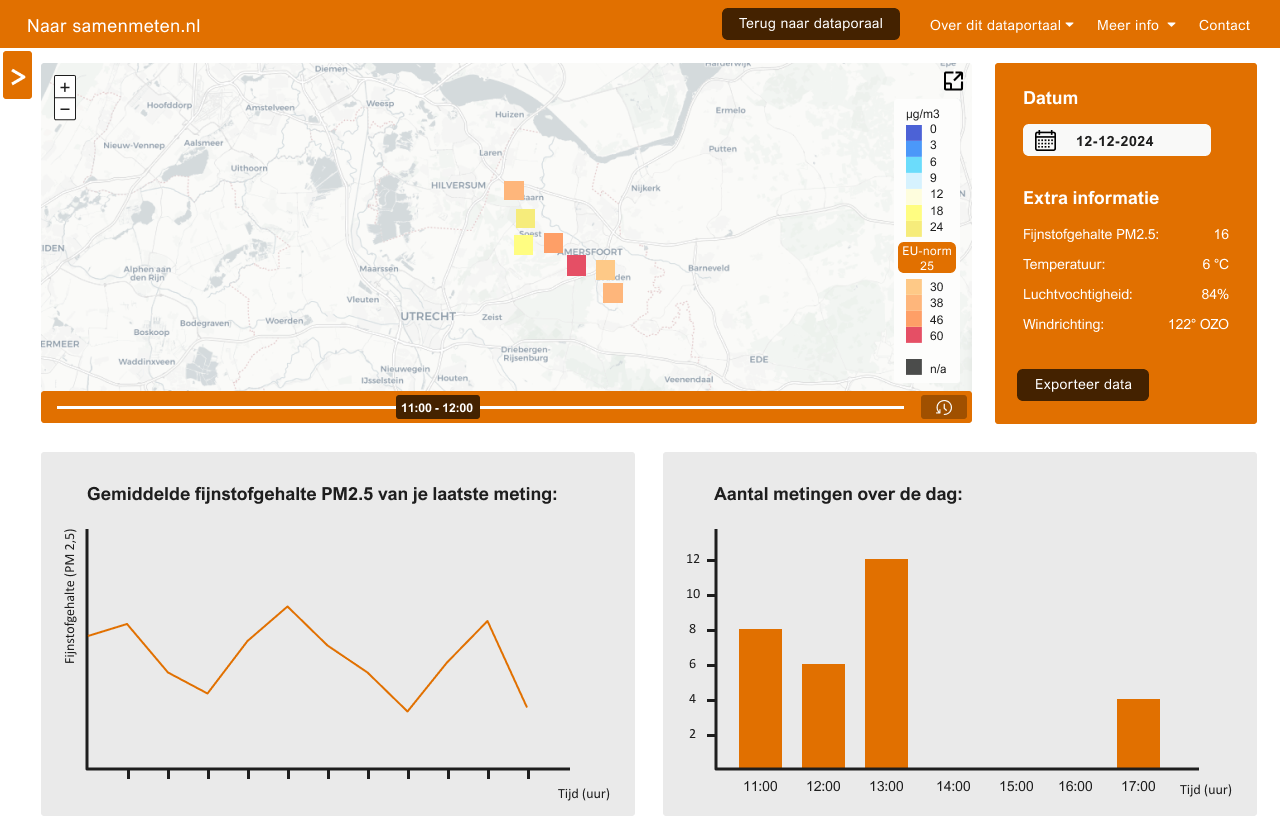Open the Meer info dropdown
This screenshot has width=1280, height=832.
click(x=1136, y=25)
